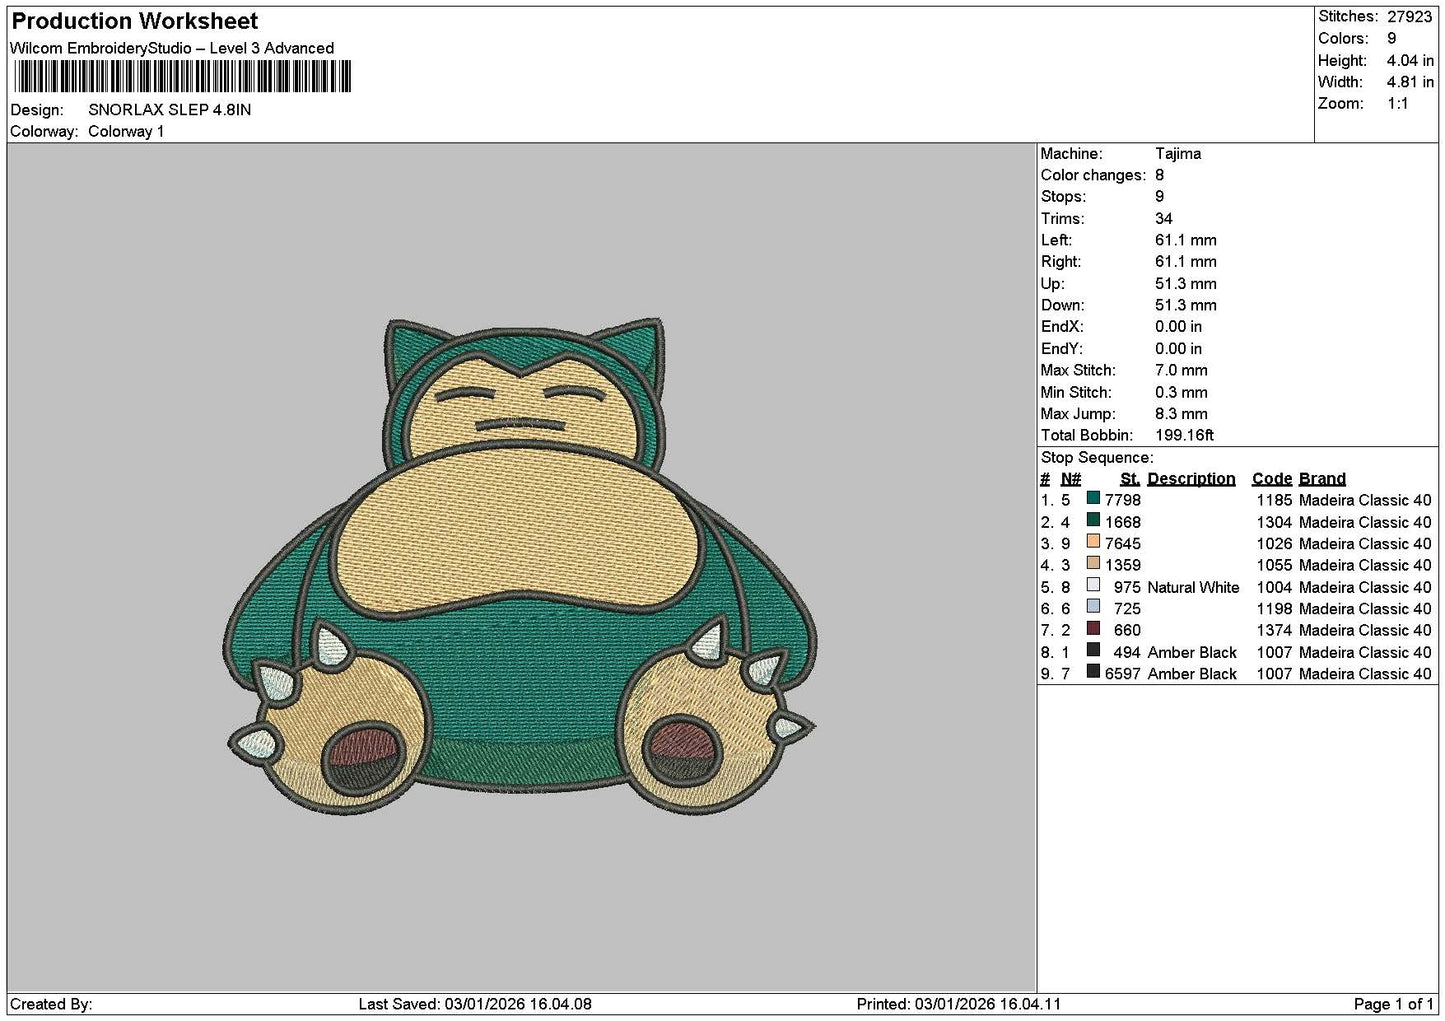Select the dark green swatch for stop 2 (1668)
1445x1021 pixels.
click(x=1093, y=521)
